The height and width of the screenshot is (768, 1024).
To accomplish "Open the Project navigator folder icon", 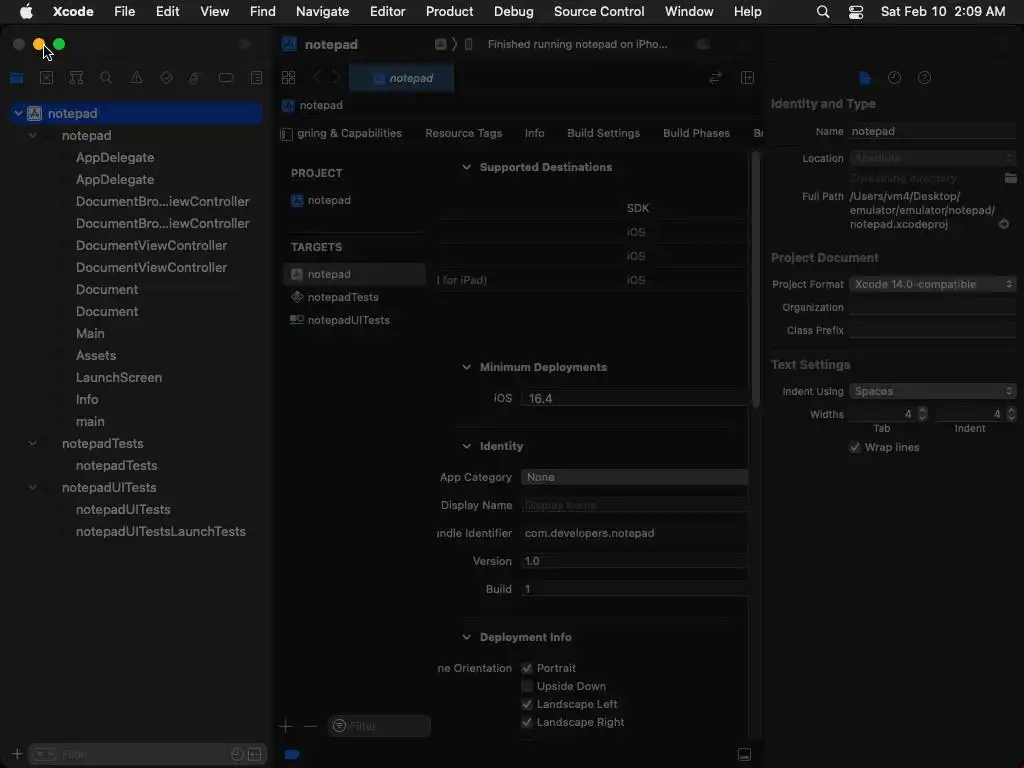I will pyautogui.click(x=17, y=78).
